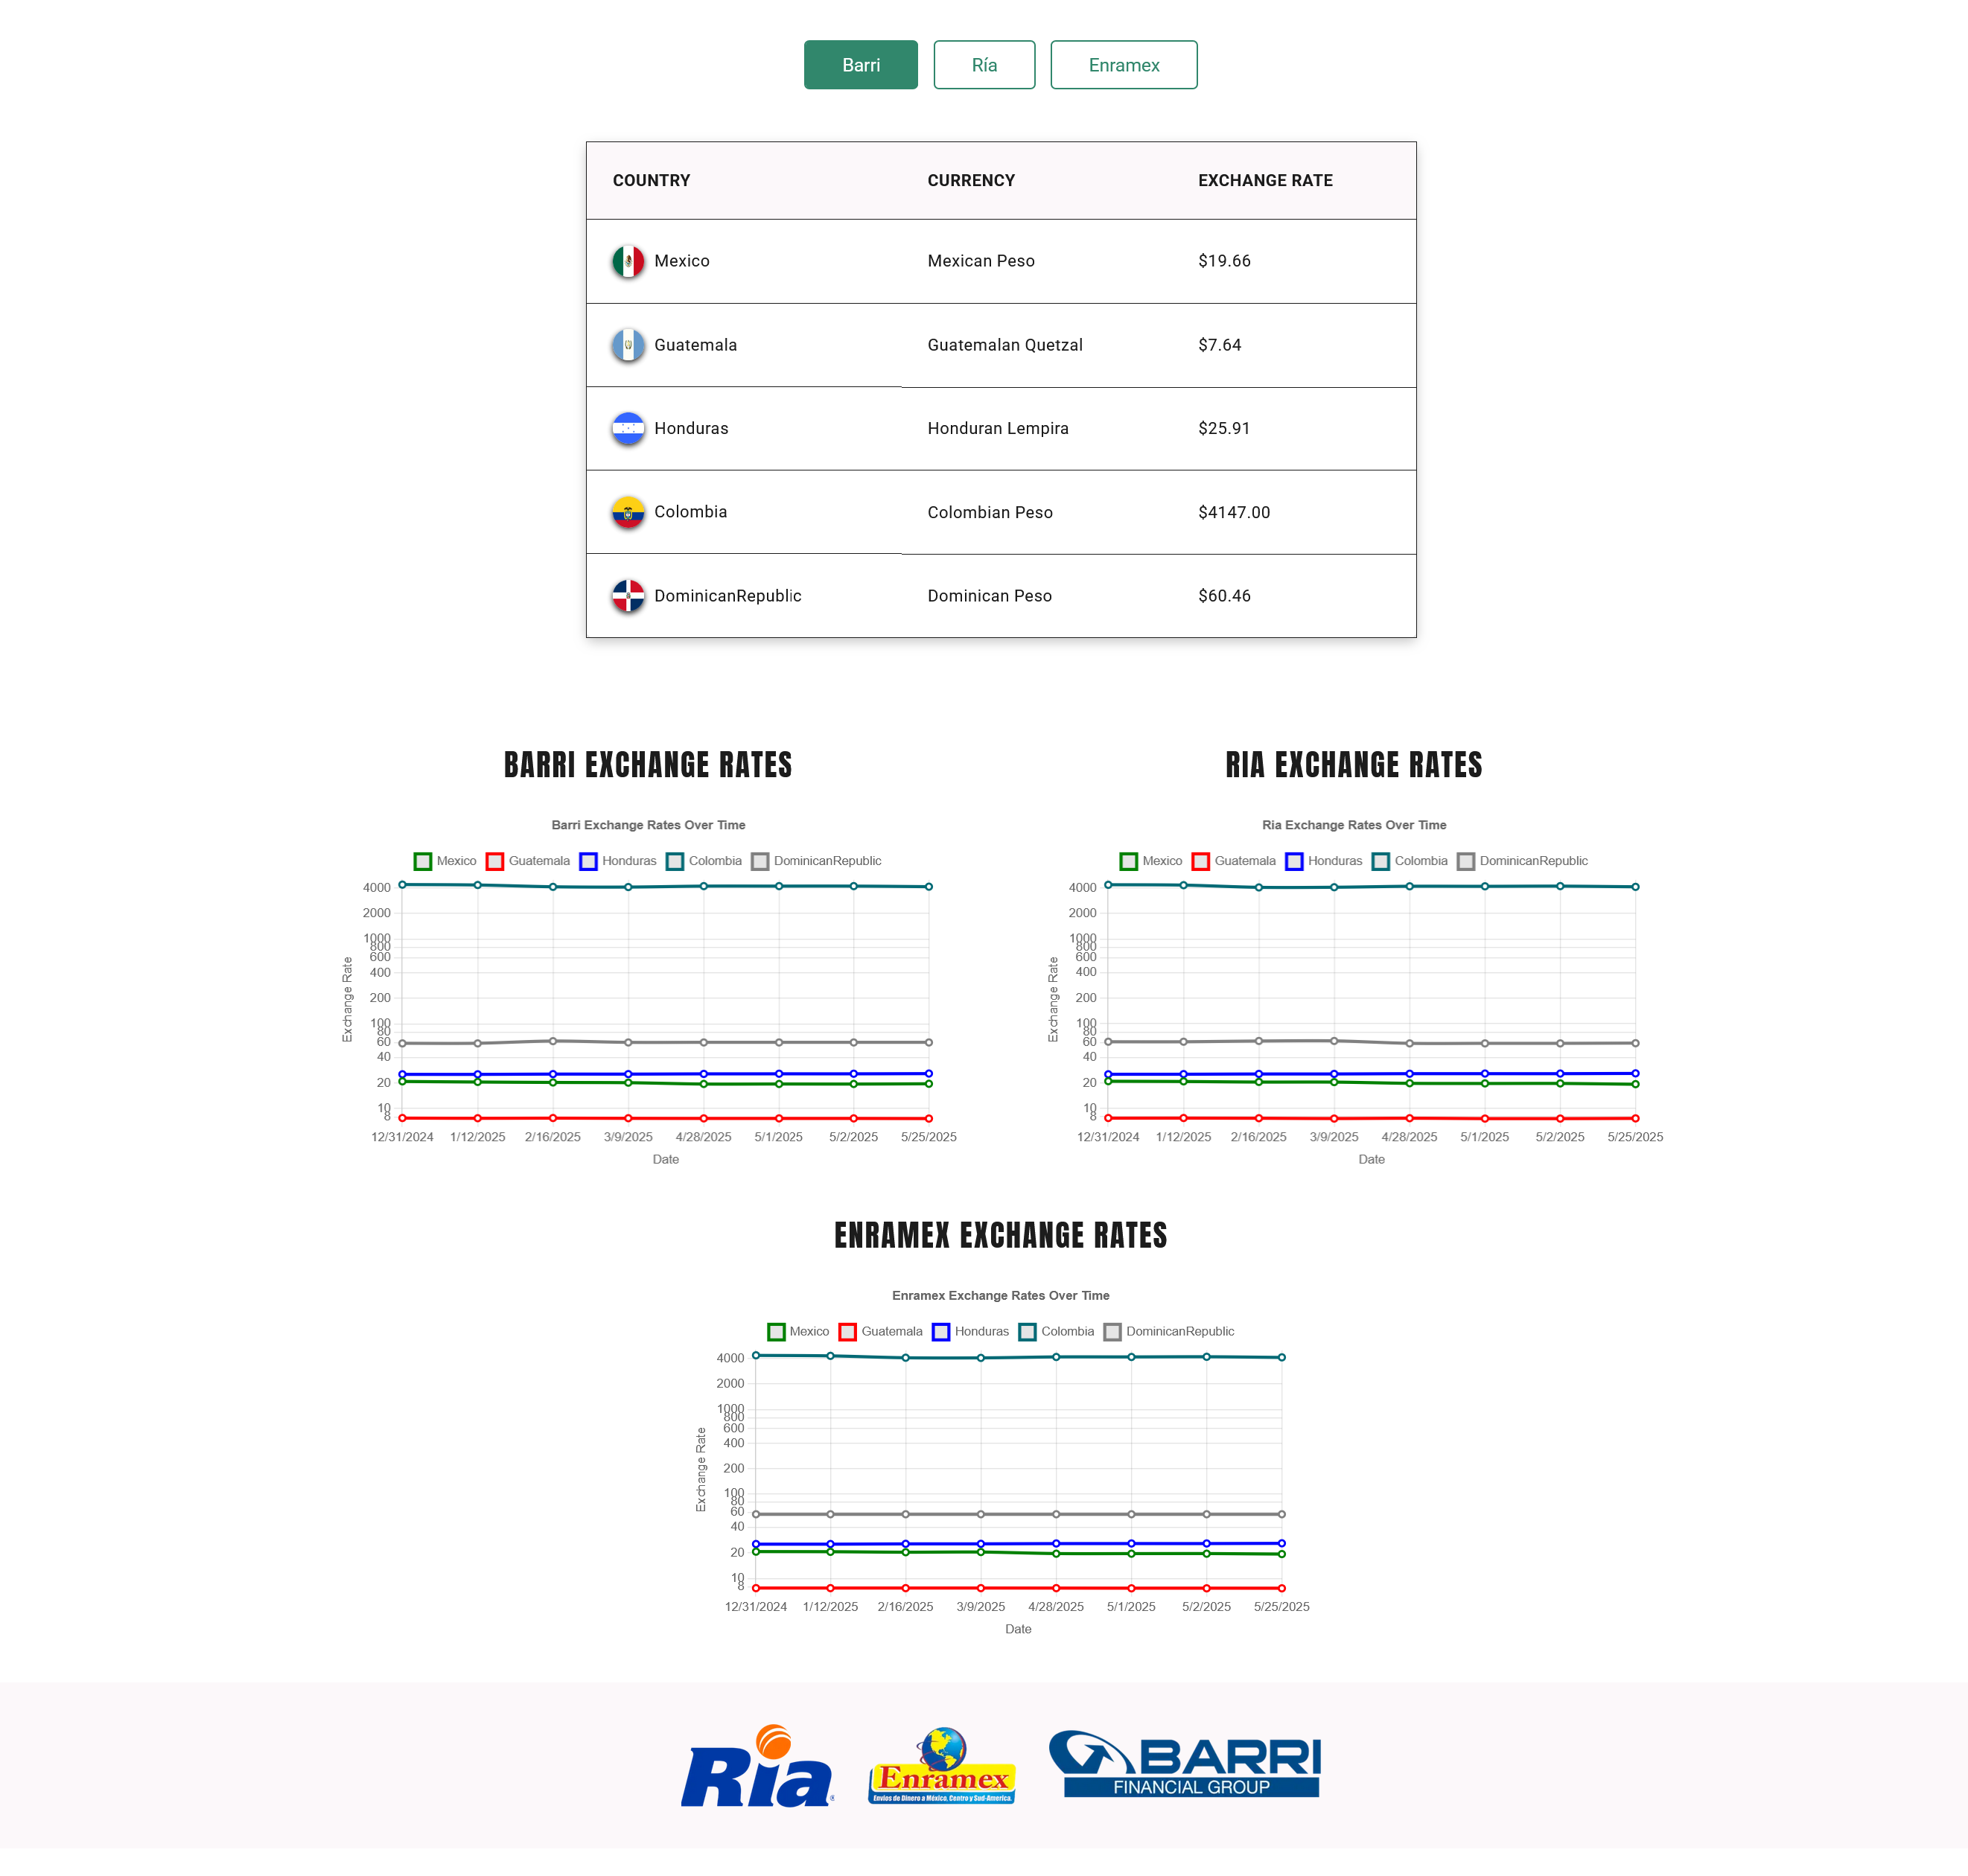Click the $19.66 exchange rate value
Screen dimensions: 1968x1876
(x=1224, y=261)
